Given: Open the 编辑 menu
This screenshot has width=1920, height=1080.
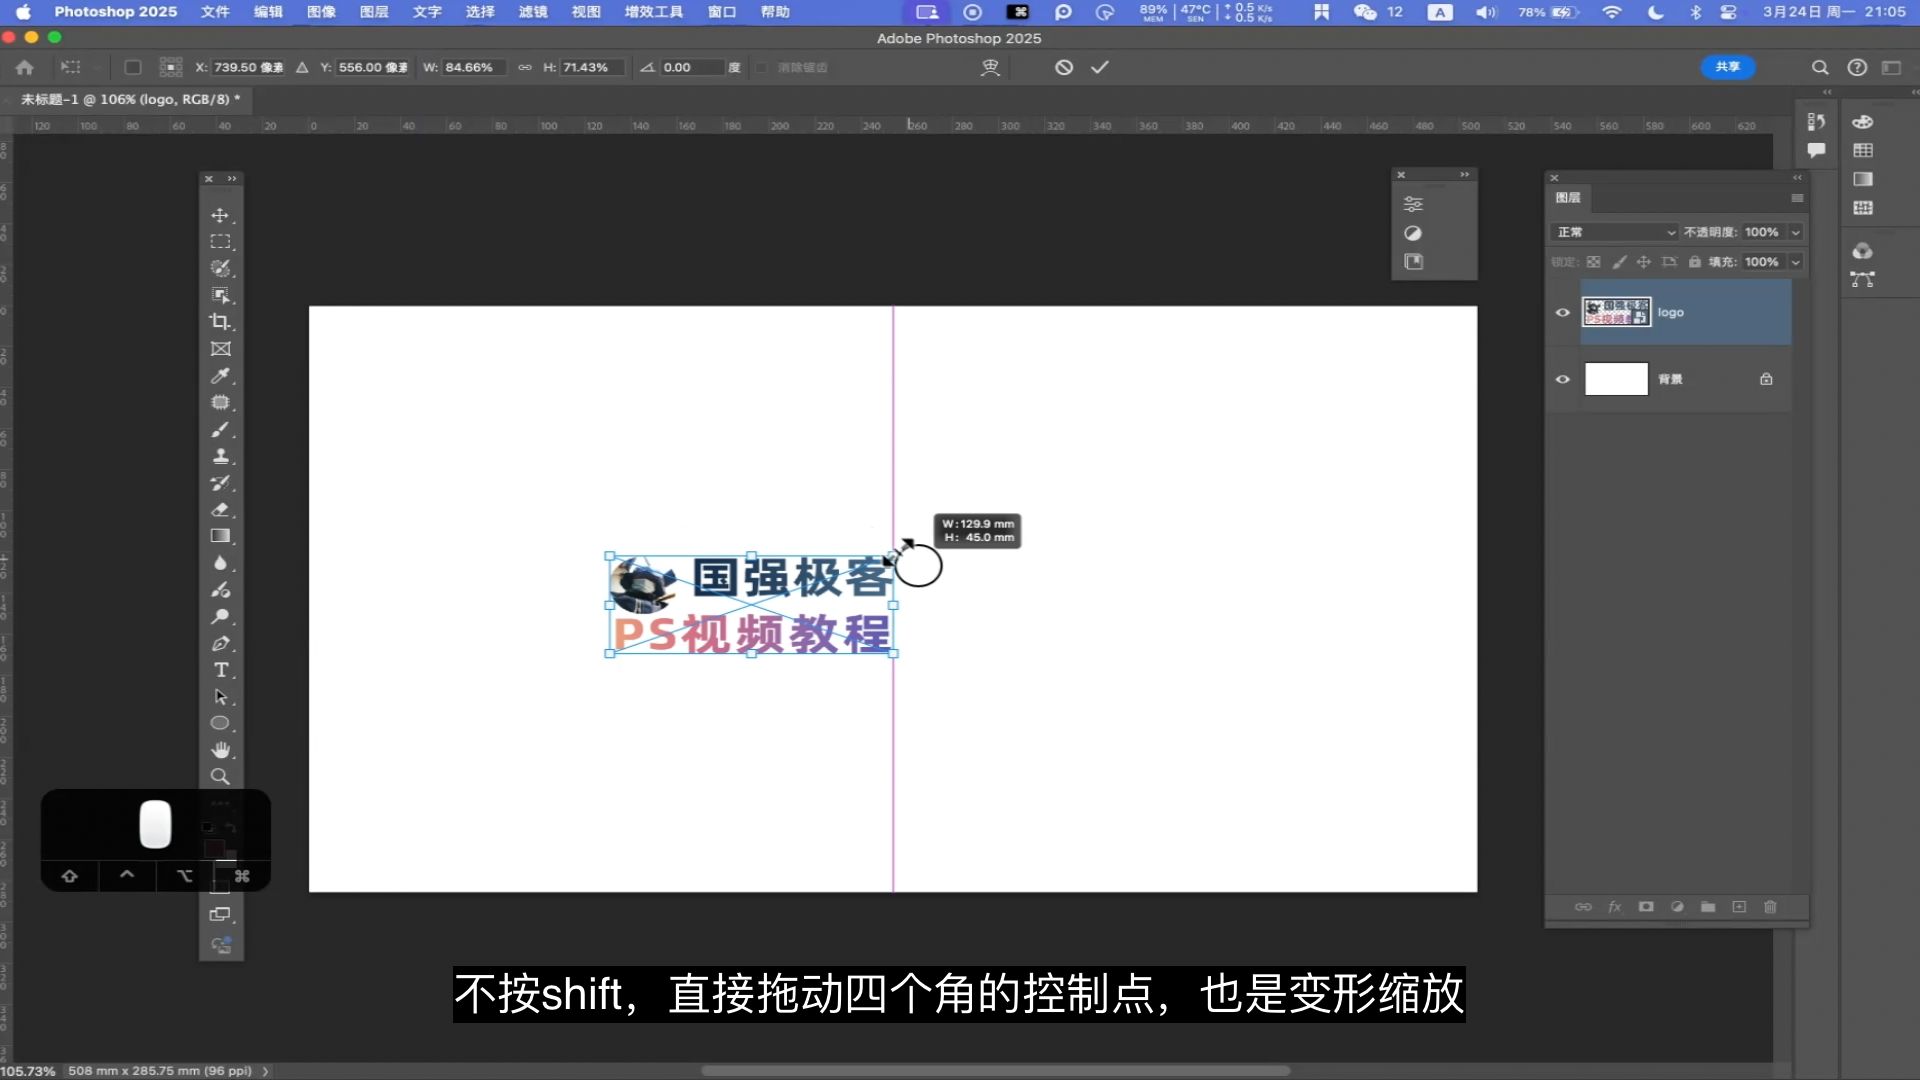Looking at the screenshot, I should [268, 12].
